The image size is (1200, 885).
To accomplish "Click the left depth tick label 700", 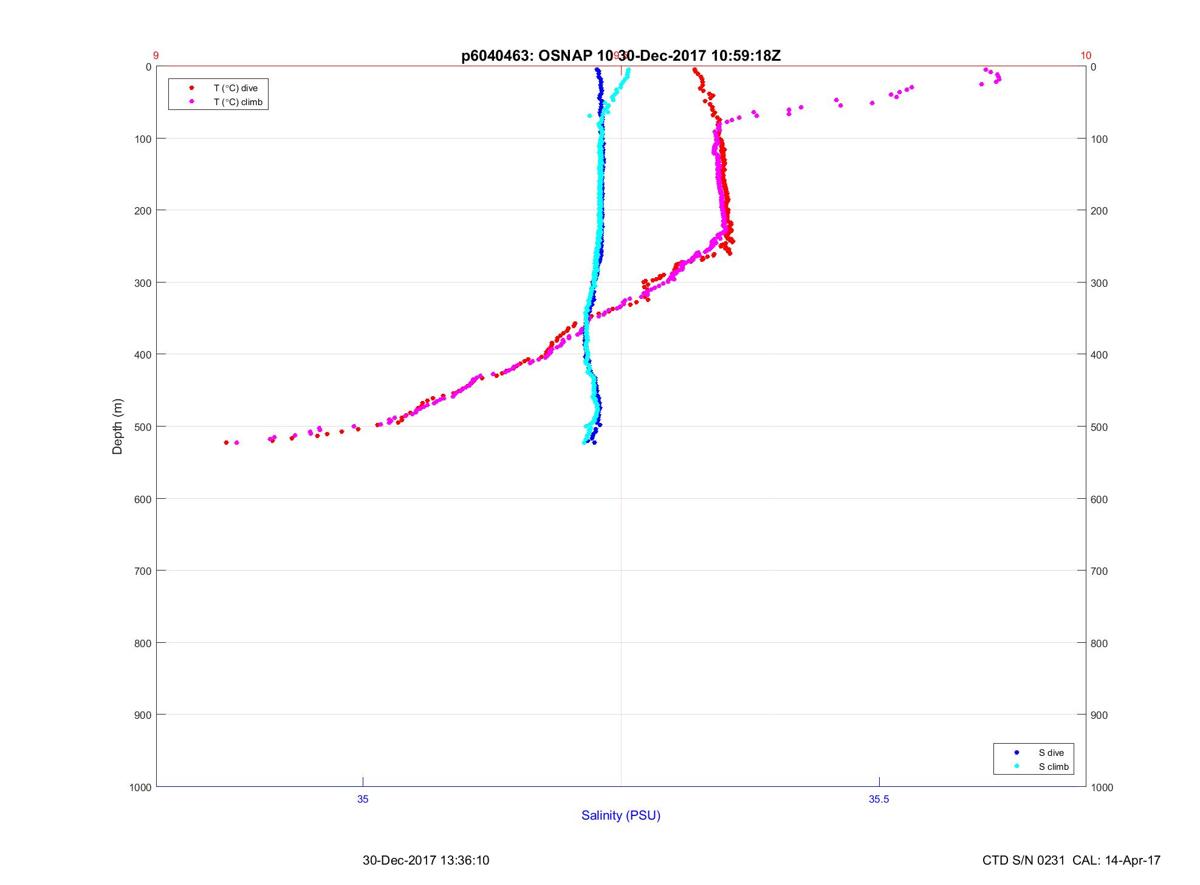I will click(x=142, y=571).
